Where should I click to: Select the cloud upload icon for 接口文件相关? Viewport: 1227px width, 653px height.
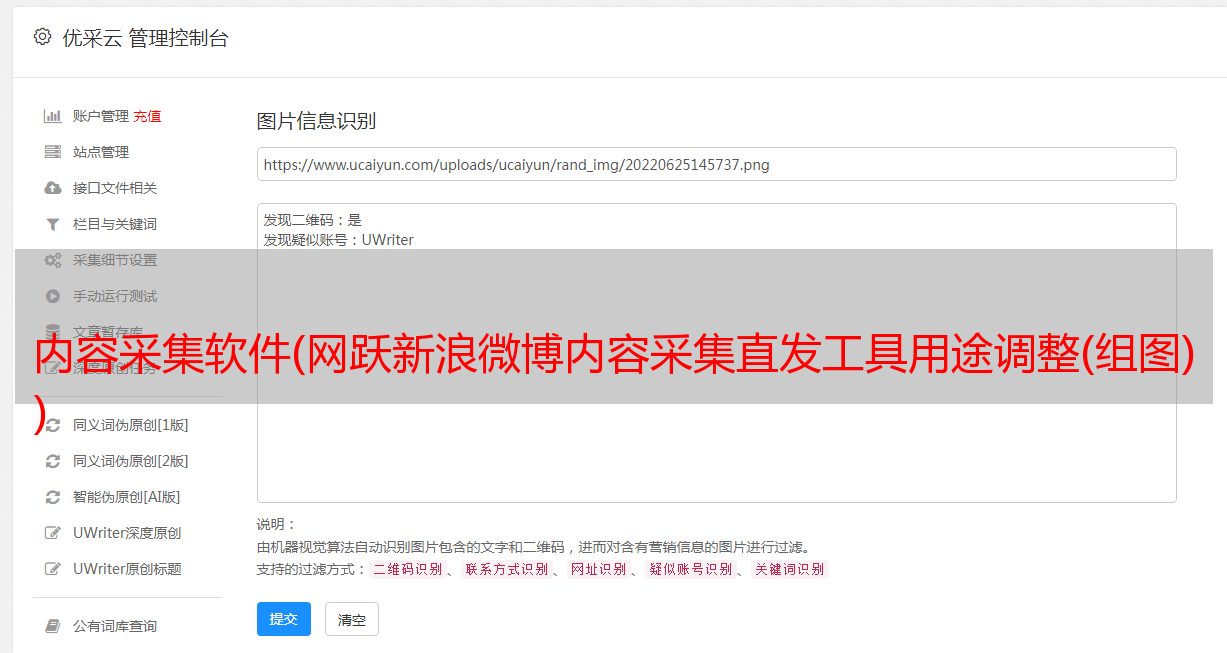pos(53,188)
